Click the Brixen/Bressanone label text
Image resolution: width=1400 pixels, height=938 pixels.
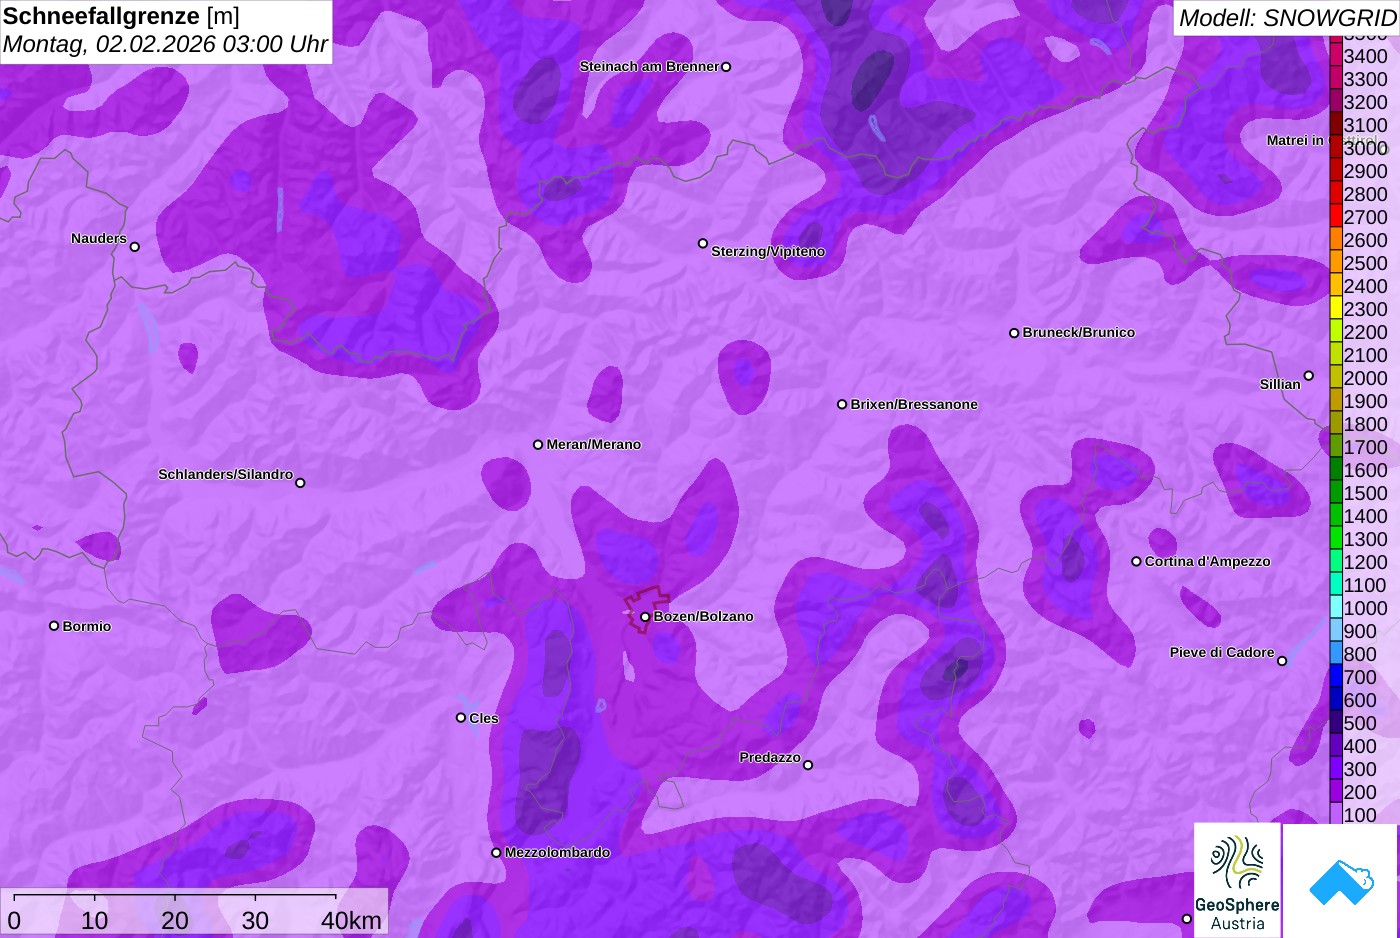tap(914, 404)
